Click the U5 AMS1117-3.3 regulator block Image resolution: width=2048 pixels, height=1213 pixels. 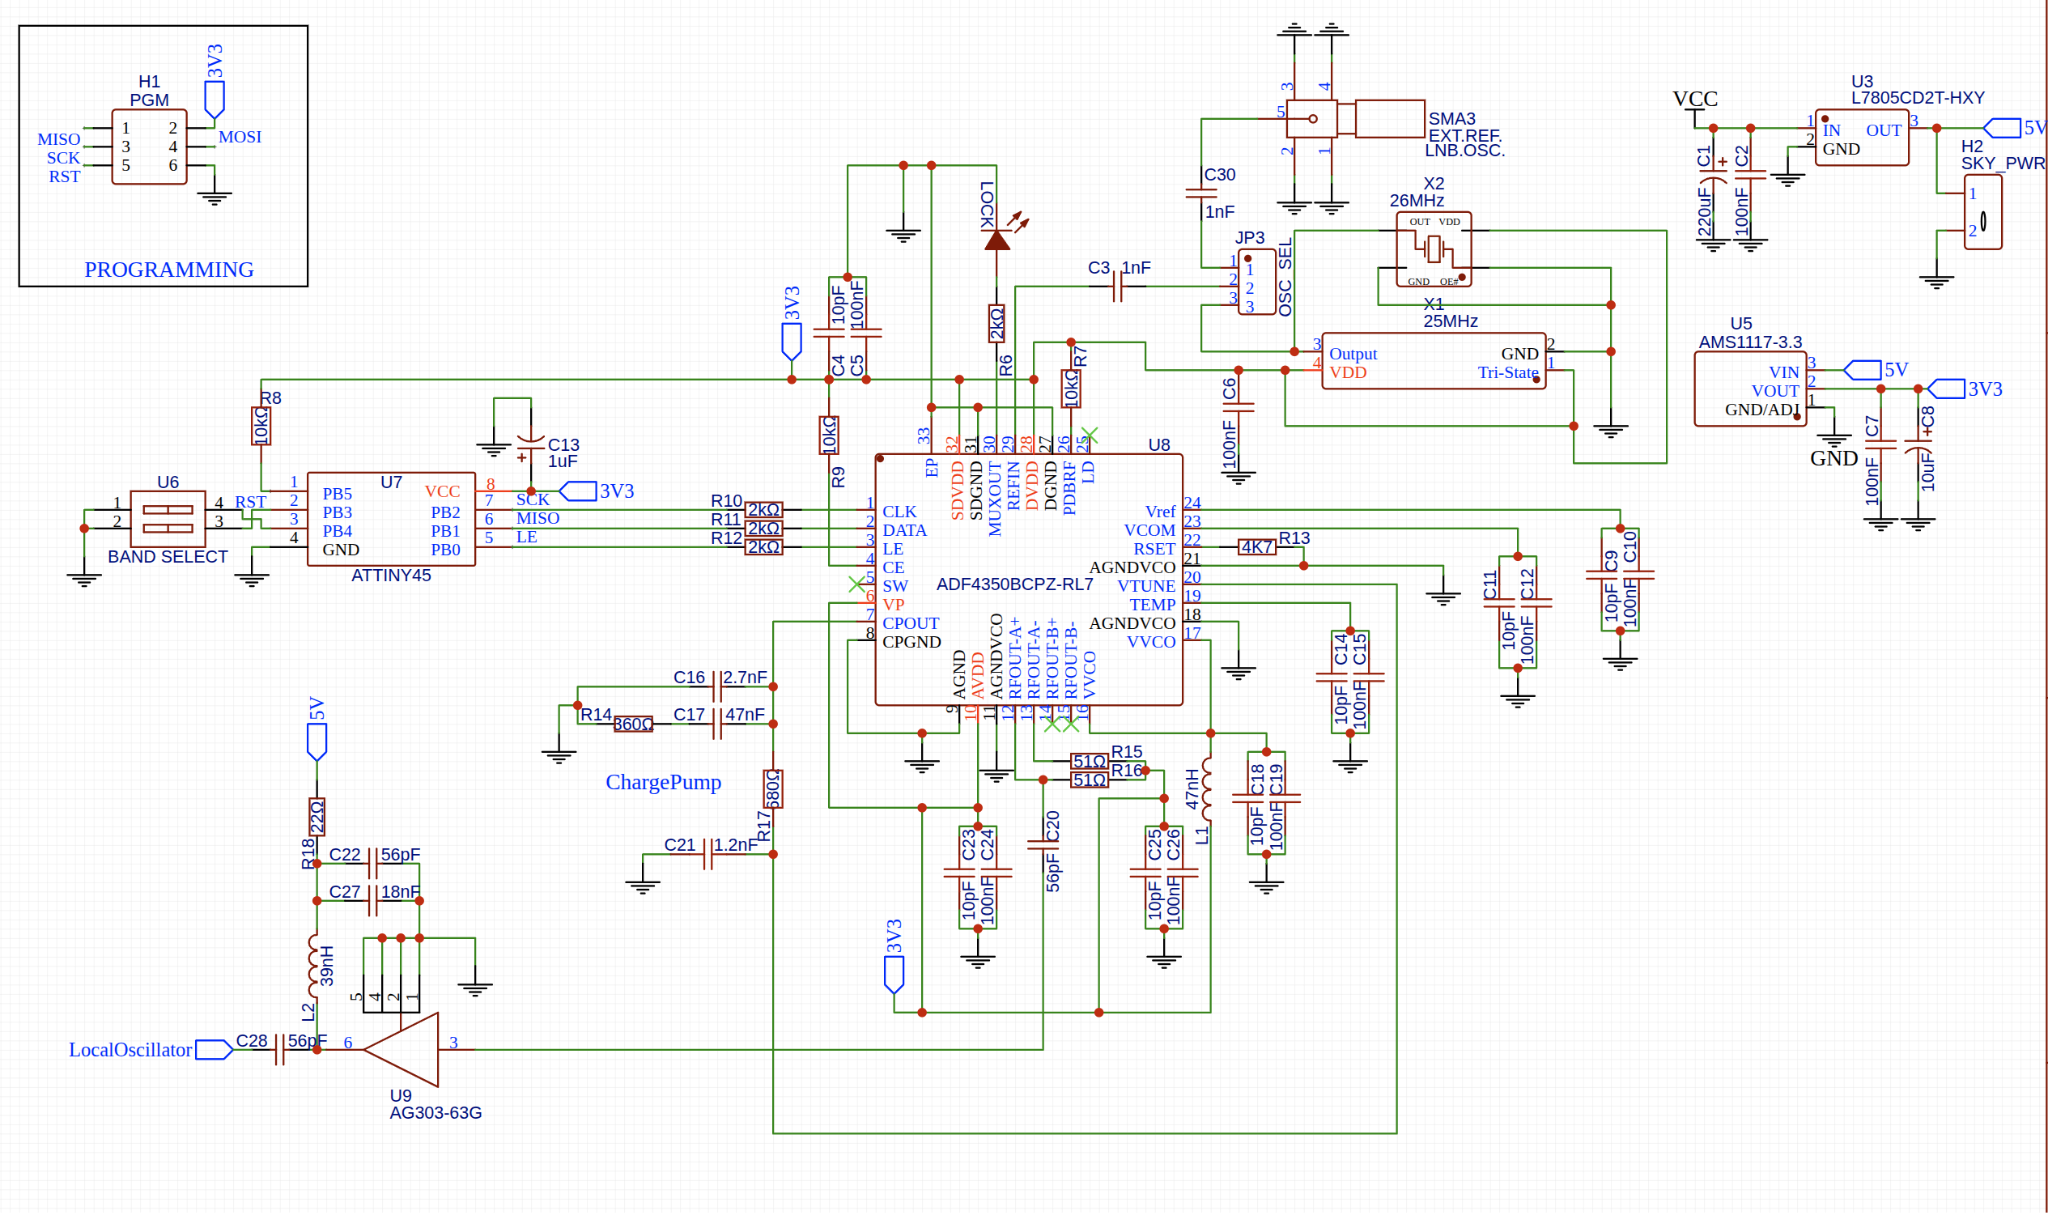(1749, 389)
